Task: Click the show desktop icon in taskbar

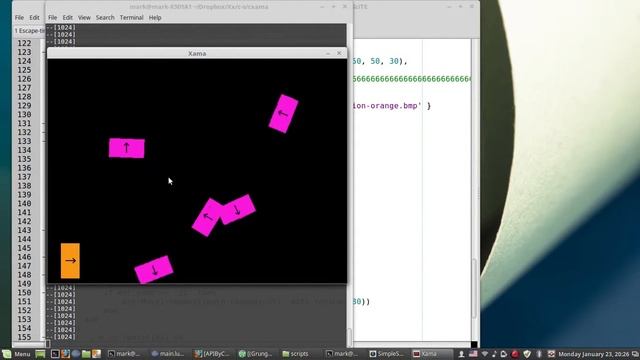Action: [40, 354]
